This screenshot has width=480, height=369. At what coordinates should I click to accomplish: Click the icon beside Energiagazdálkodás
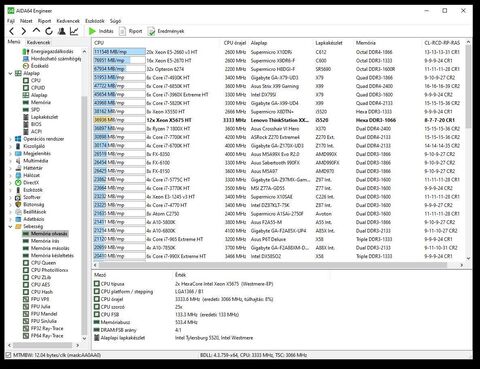26,52
